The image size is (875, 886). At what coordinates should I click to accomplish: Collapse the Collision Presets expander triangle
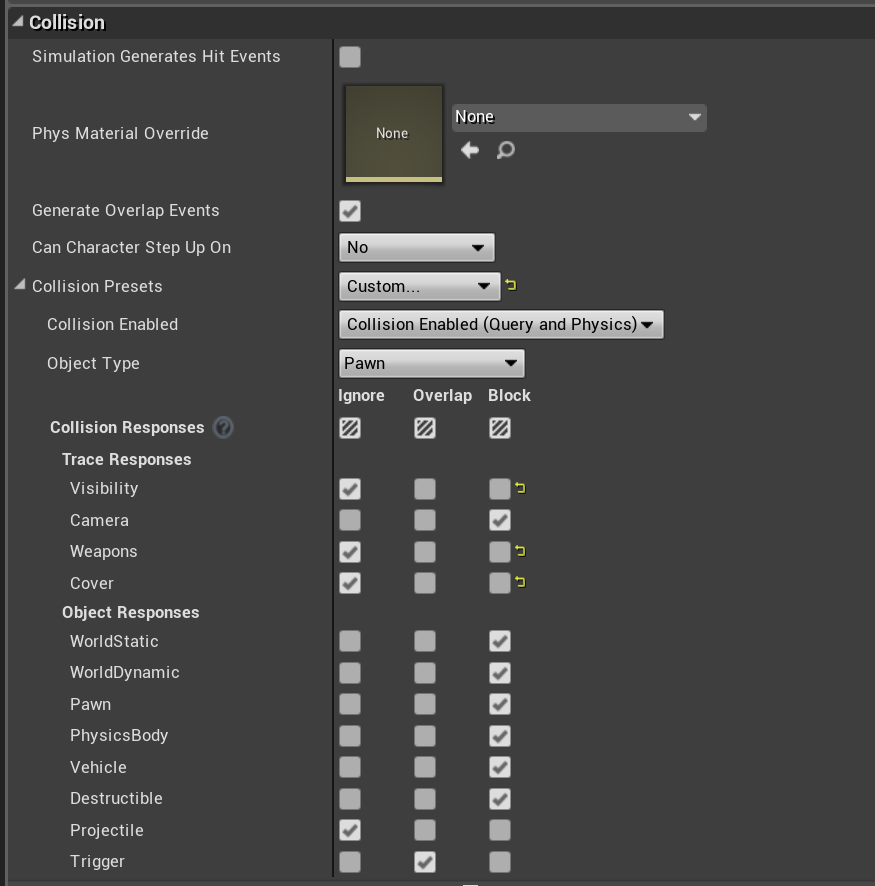pos(20,285)
